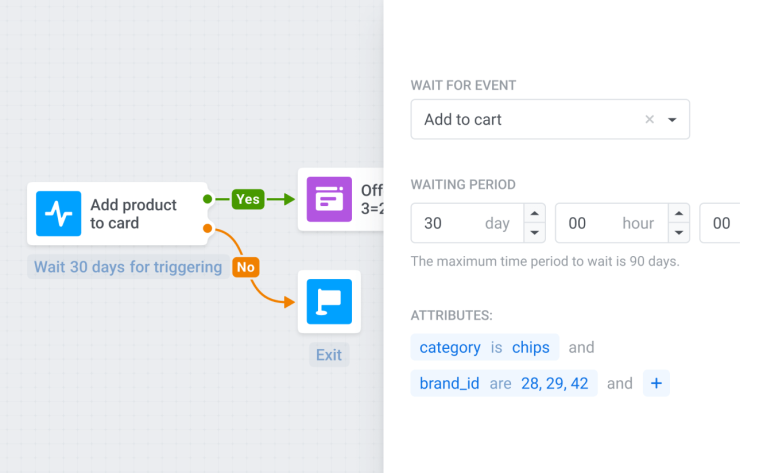Screen dimensions: 767x473
Task: Click the purple offer card icon
Action: tap(329, 200)
